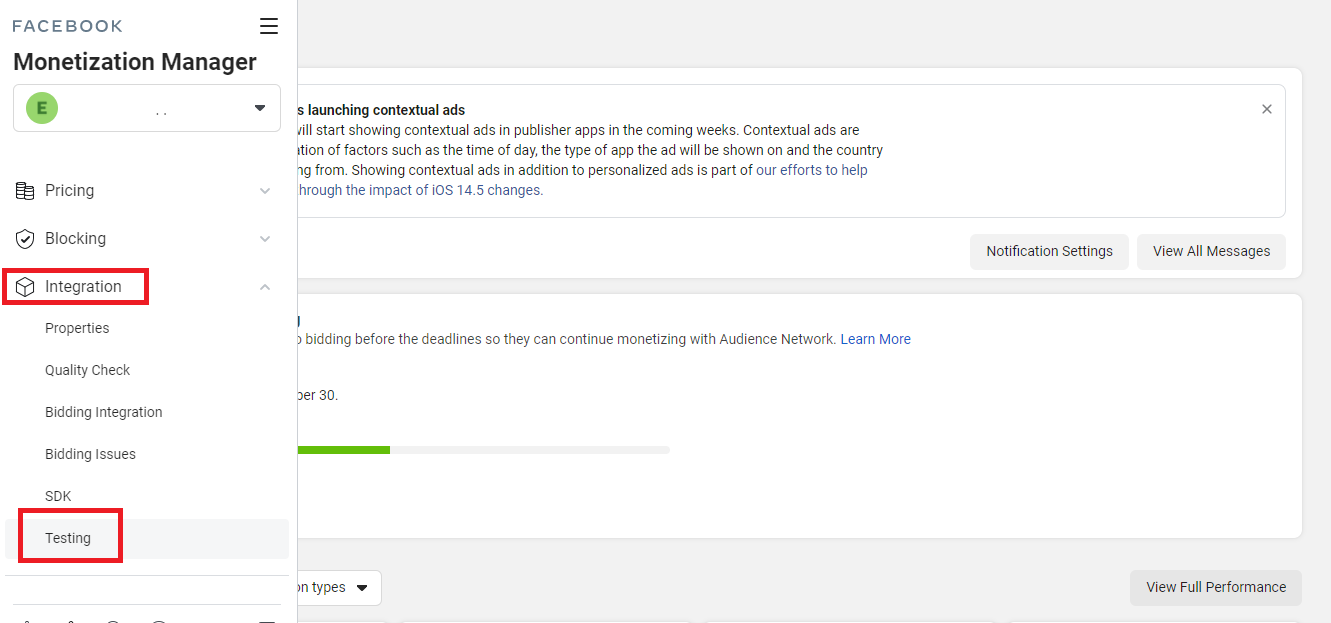Click the FACEBOOK logo text
1331x623 pixels.
tap(67, 26)
